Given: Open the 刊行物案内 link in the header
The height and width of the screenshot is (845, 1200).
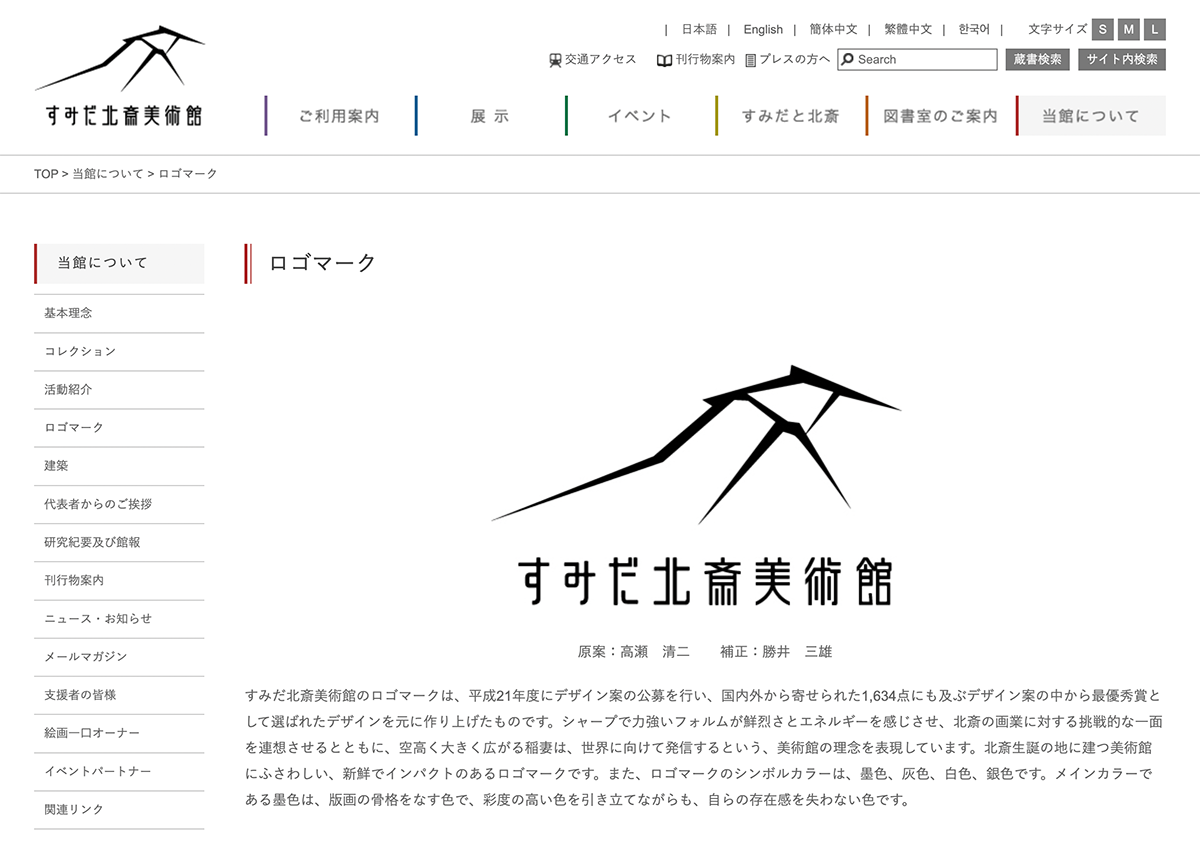Looking at the screenshot, I should (x=705, y=60).
